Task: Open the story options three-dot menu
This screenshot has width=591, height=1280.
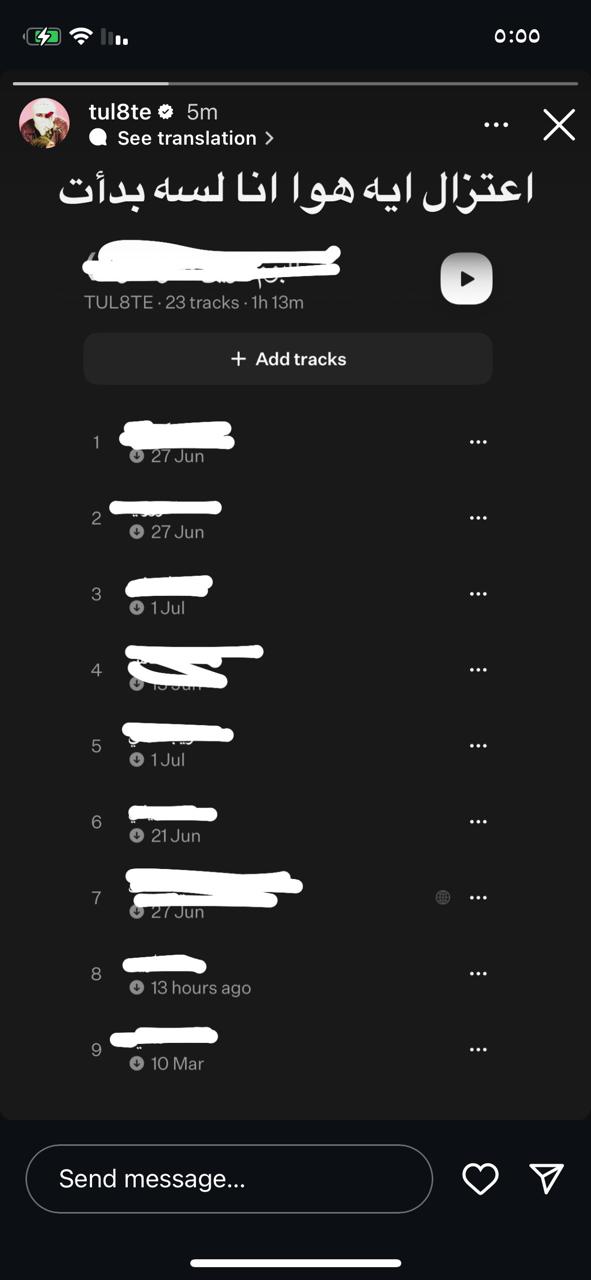Action: pos(496,125)
